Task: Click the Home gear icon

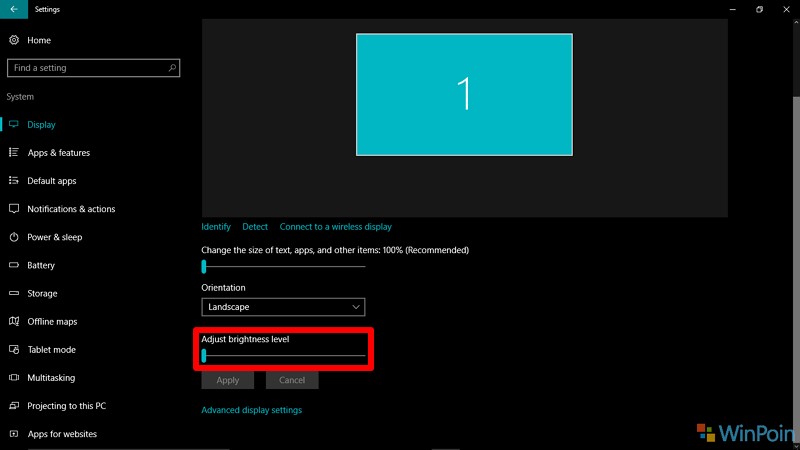Action: pyautogui.click(x=14, y=40)
